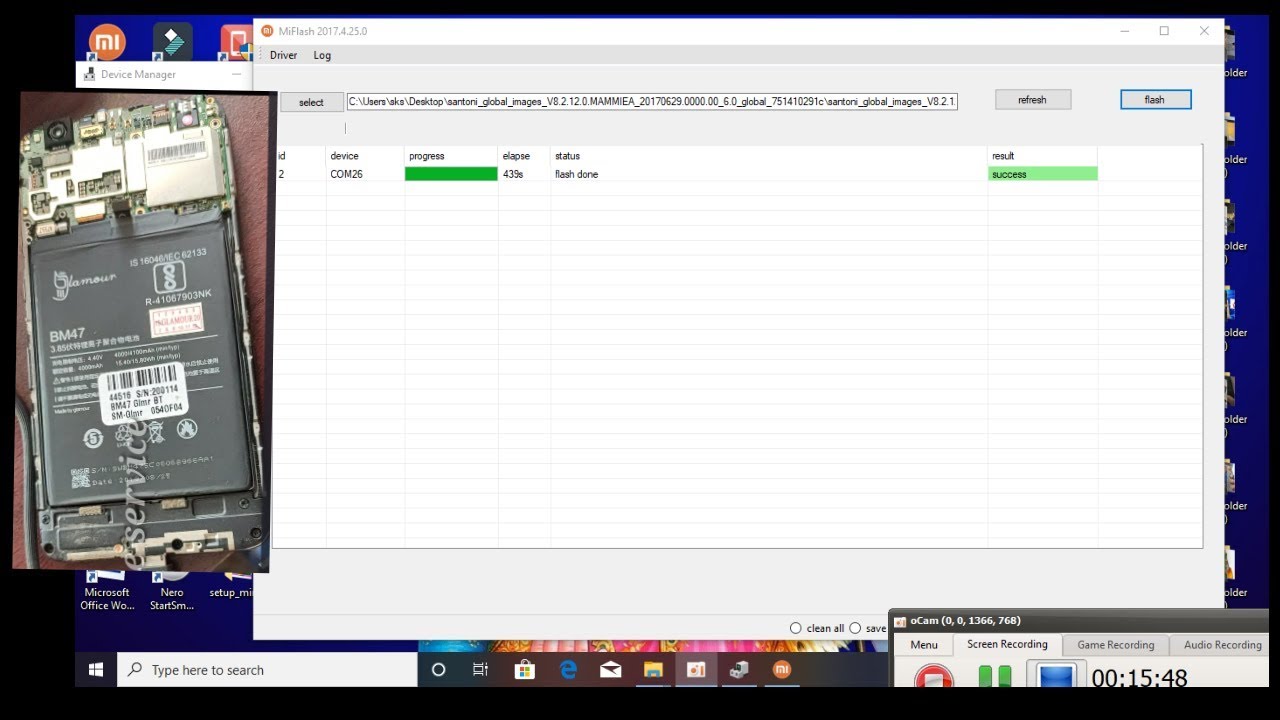The width and height of the screenshot is (1280, 720).
Task: Click the Device Manager window title icon
Action: (x=89, y=74)
